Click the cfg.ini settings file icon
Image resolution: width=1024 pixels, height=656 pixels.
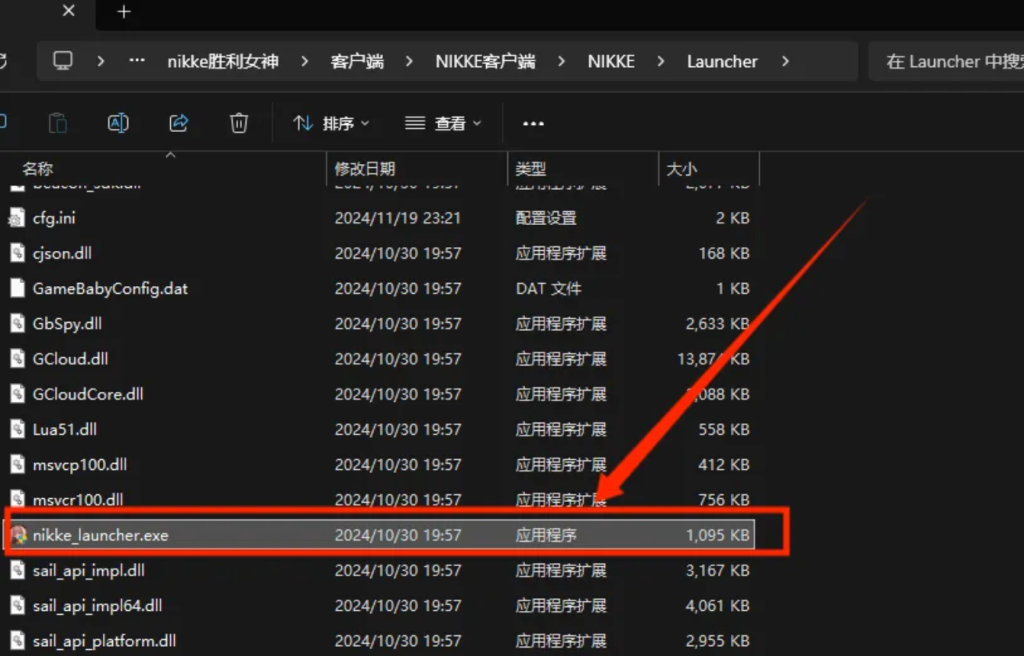(x=17, y=218)
